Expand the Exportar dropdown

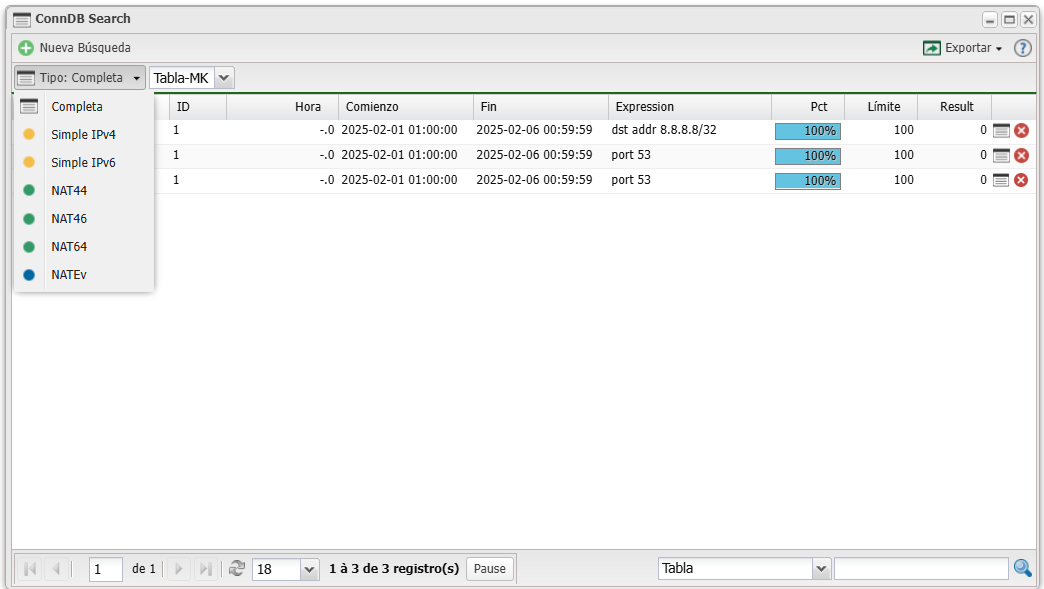(962, 48)
